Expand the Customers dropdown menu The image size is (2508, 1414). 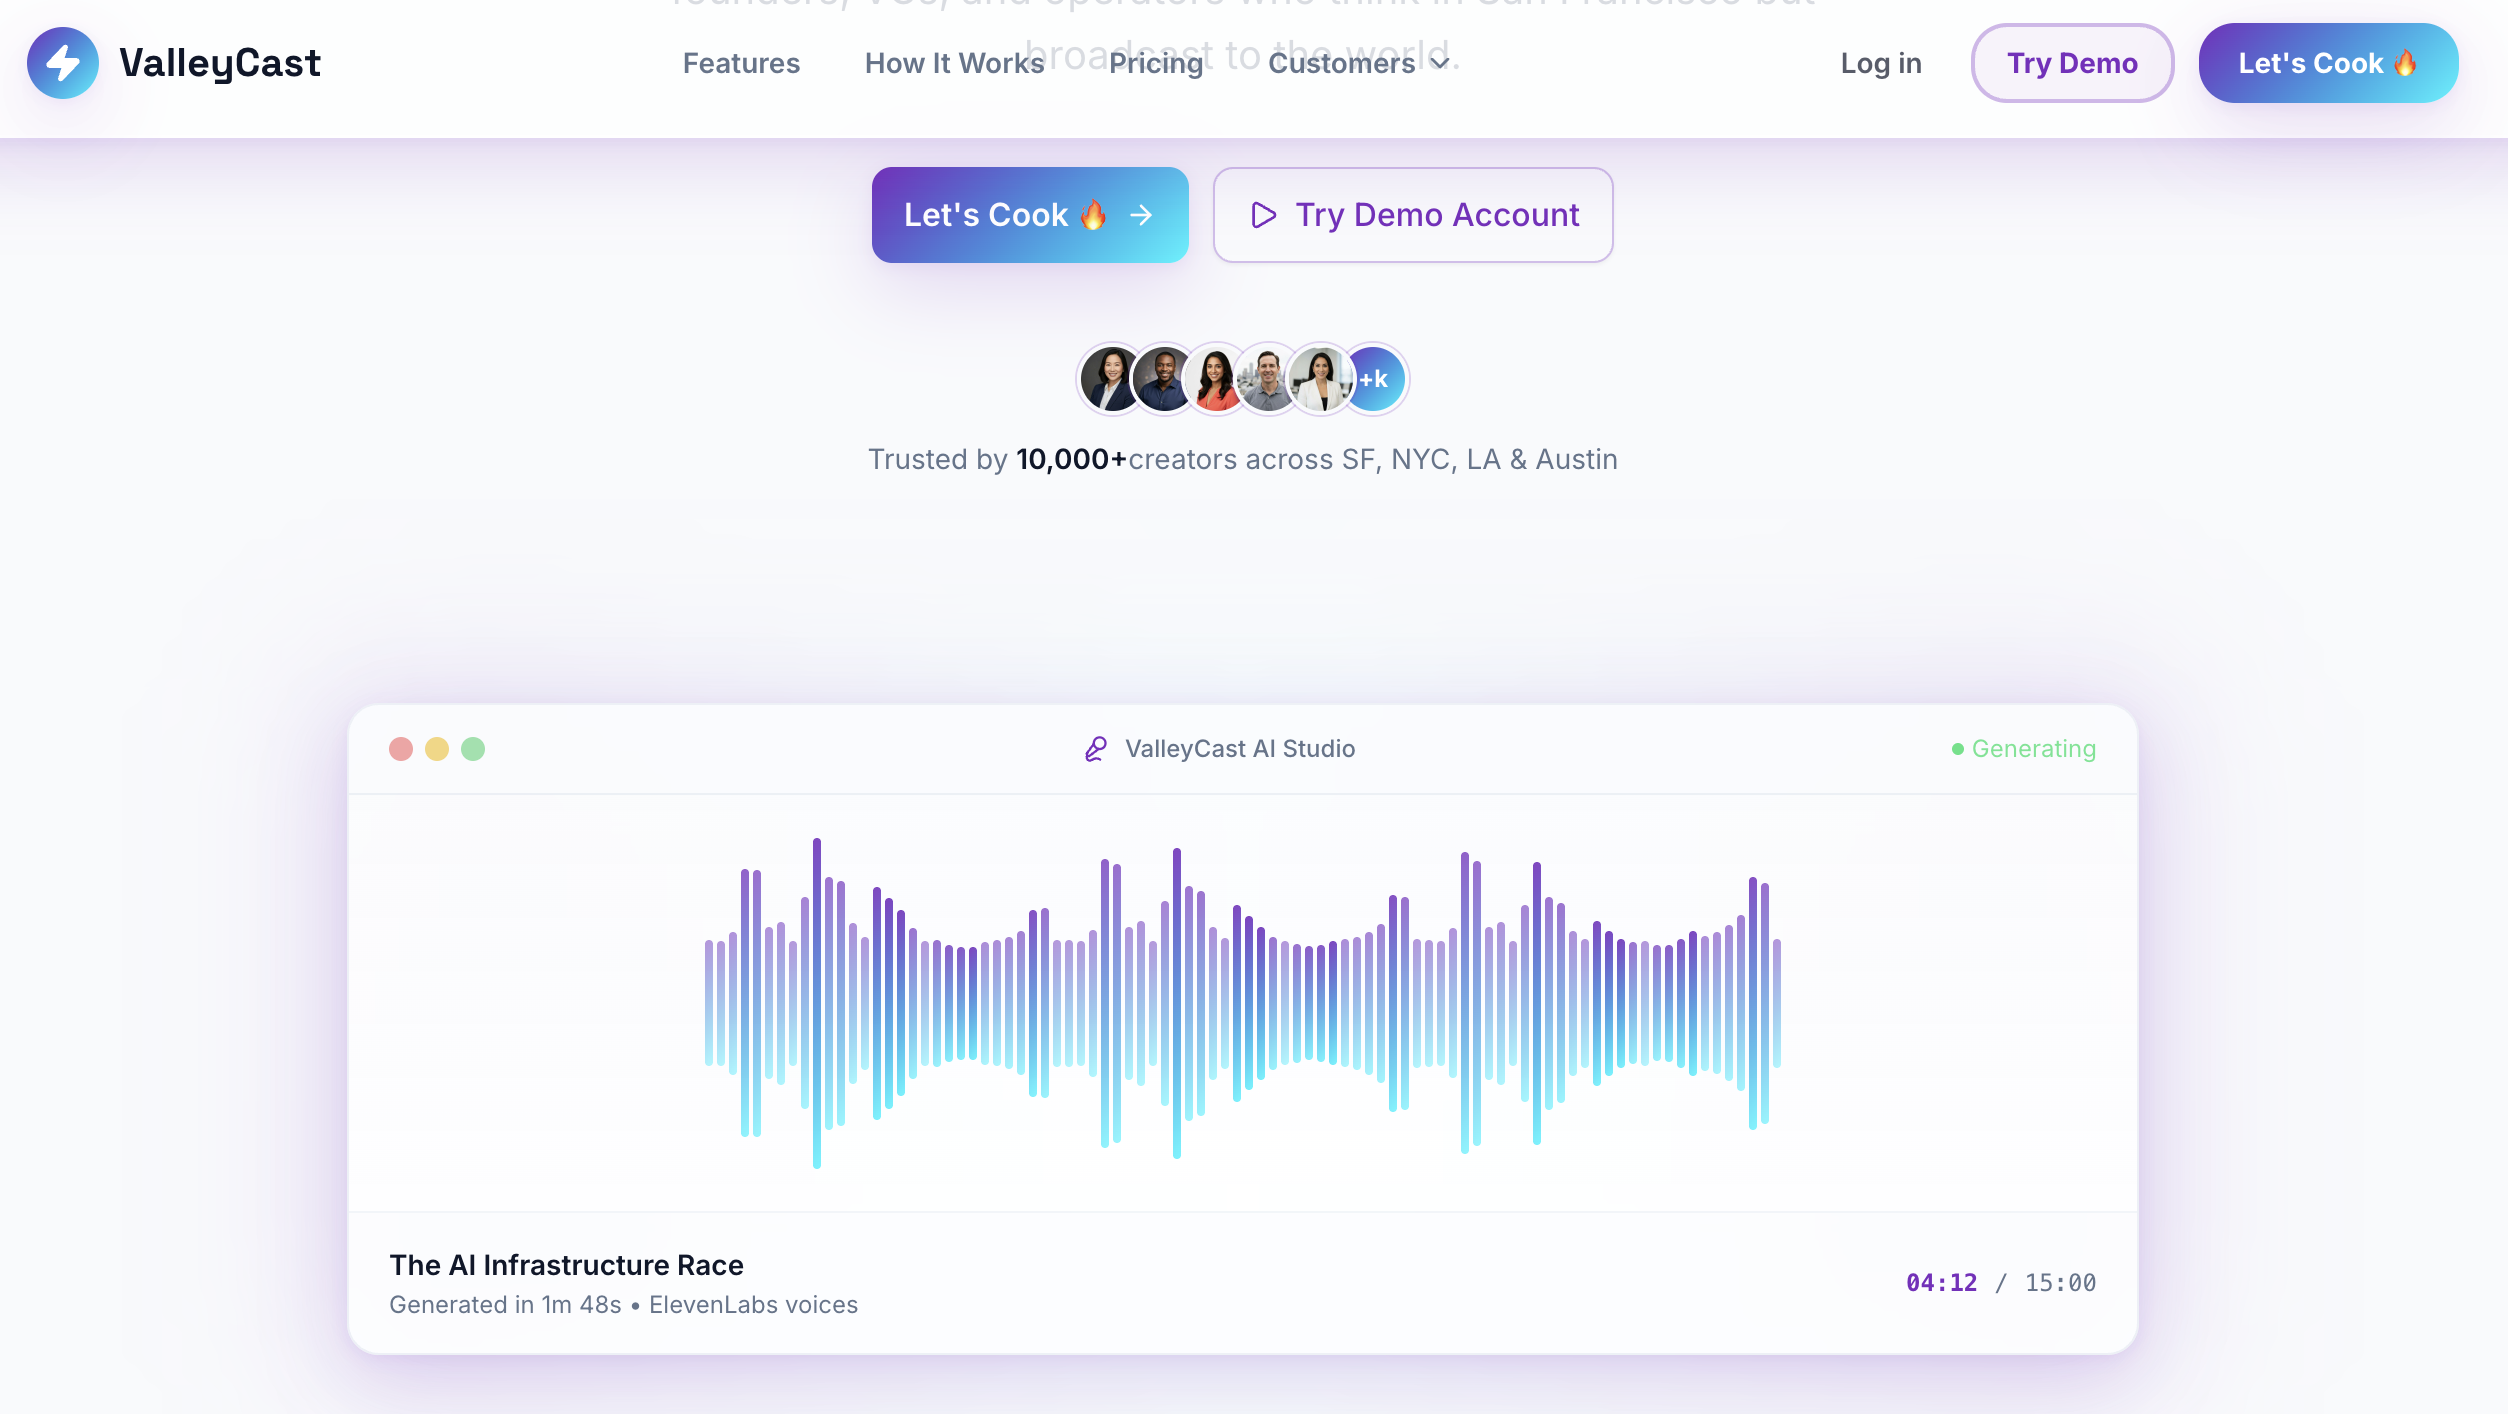1358,63
